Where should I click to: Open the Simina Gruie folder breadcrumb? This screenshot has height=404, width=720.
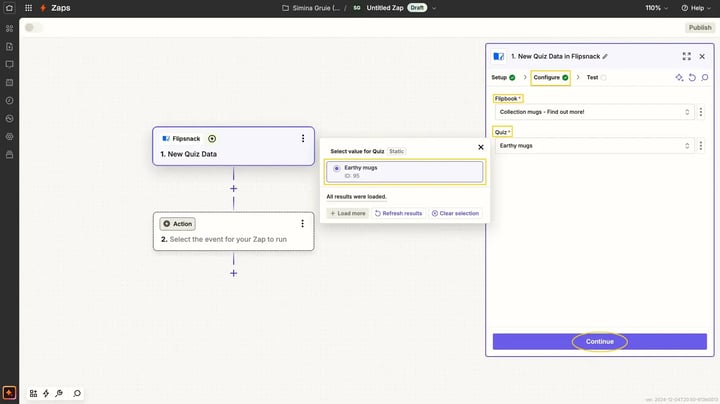[311, 8]
